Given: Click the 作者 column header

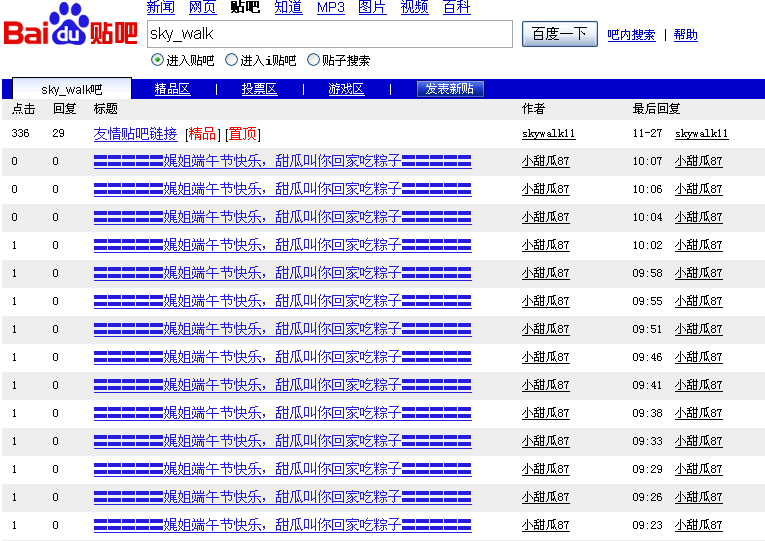Looking at the screenshot, I should (533, 109).
